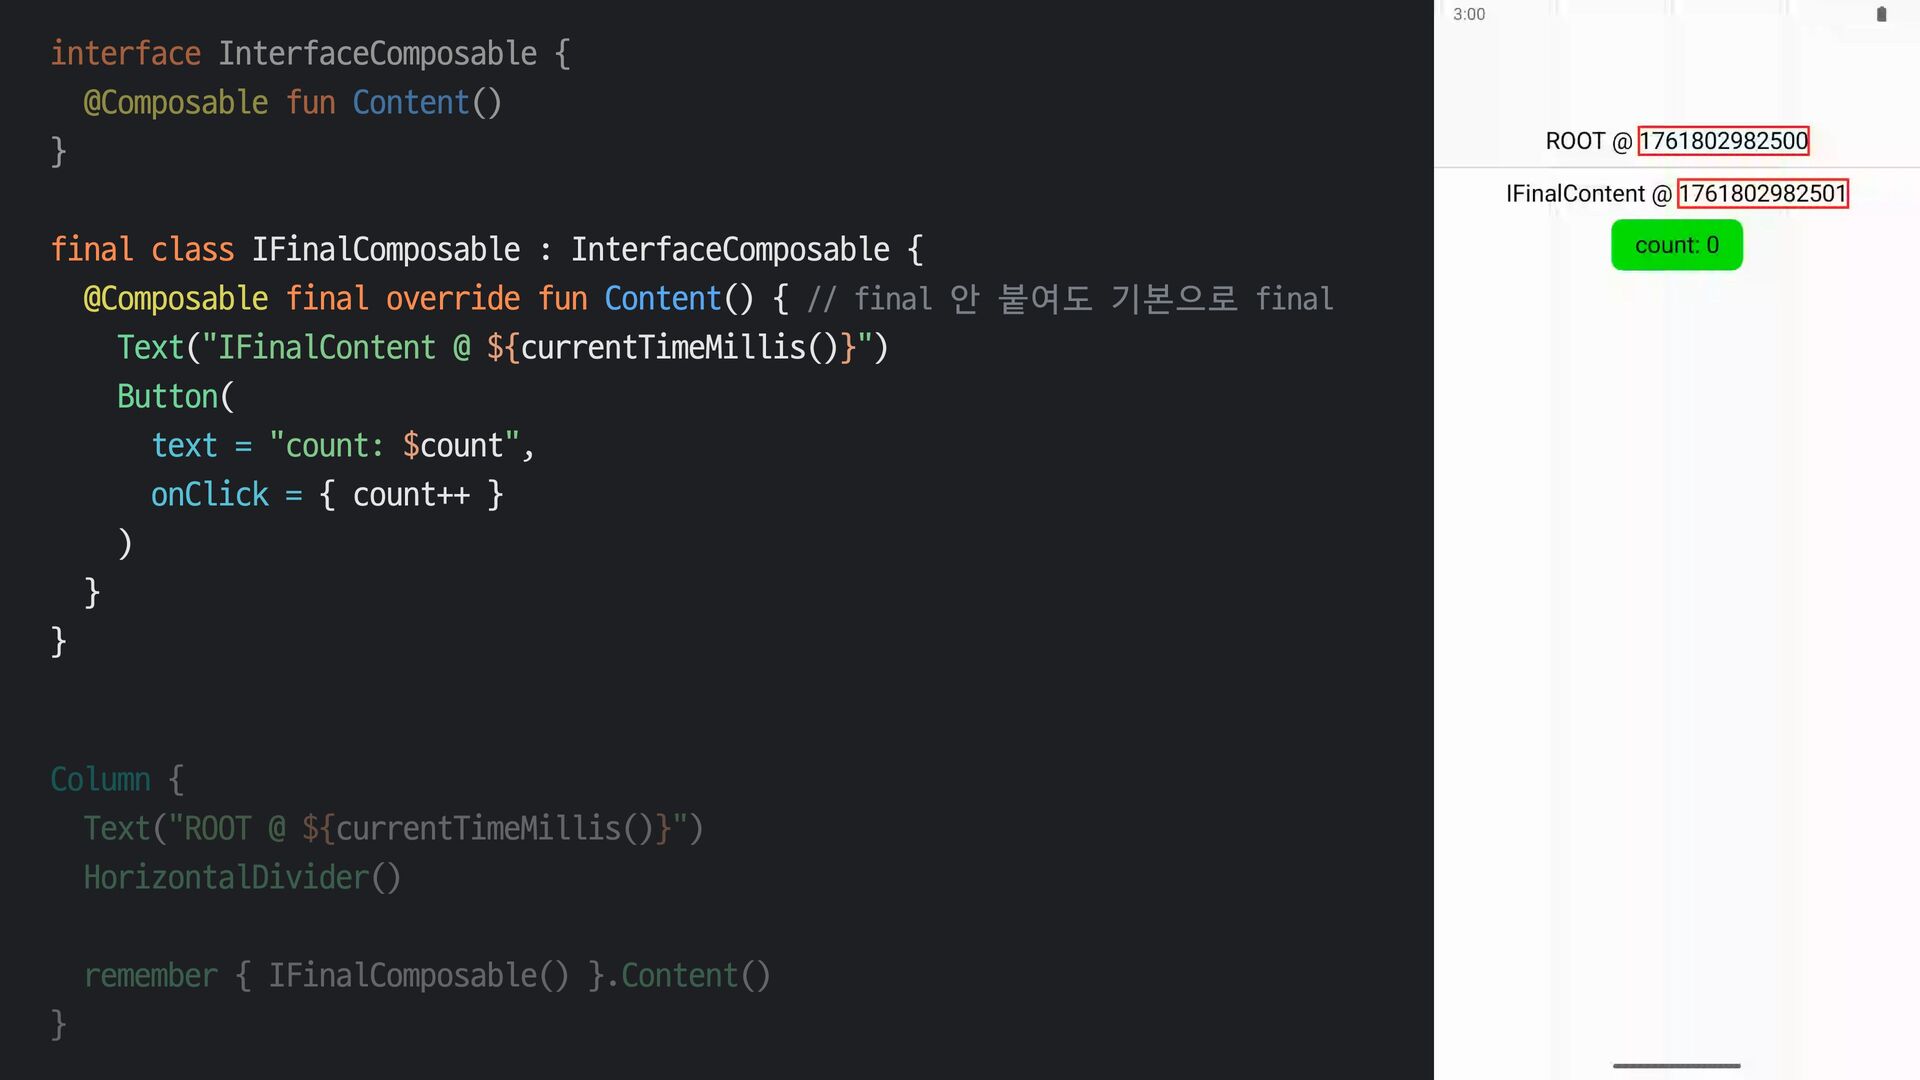Click the final override keywords
Screen dimensions: 1920x1080
tap(402, 298)
